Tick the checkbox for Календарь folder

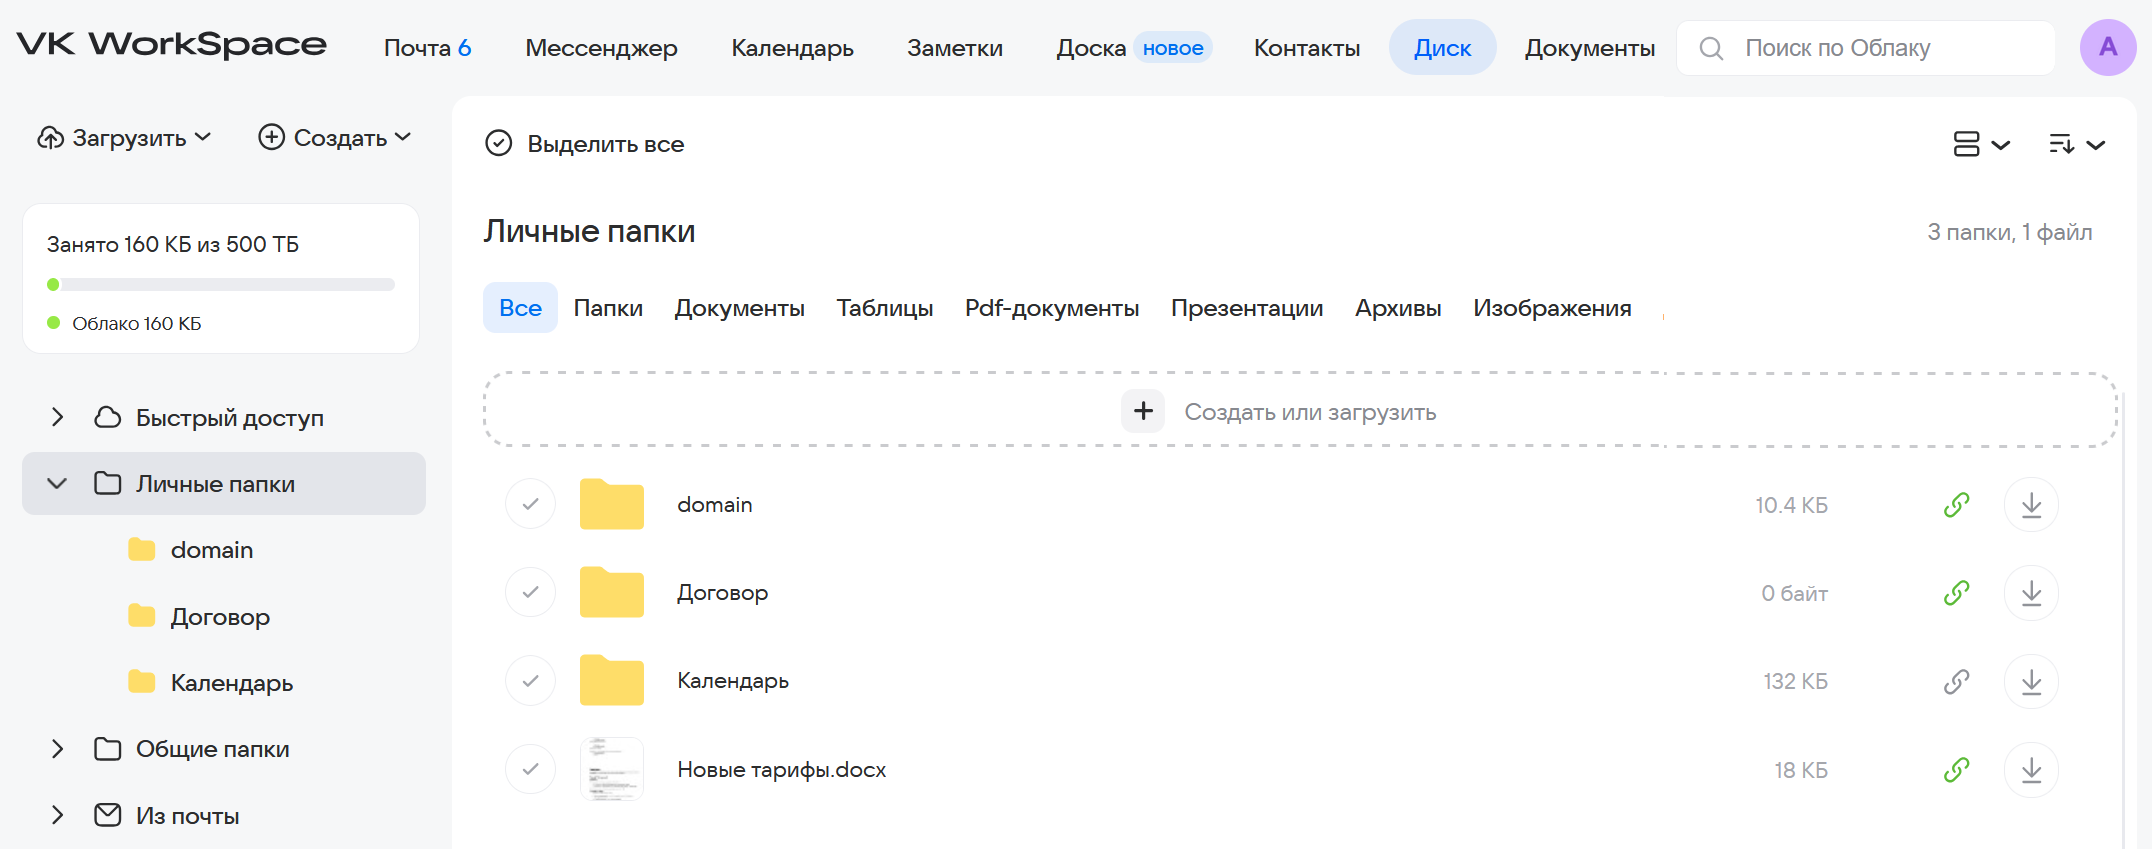(530, 681)
